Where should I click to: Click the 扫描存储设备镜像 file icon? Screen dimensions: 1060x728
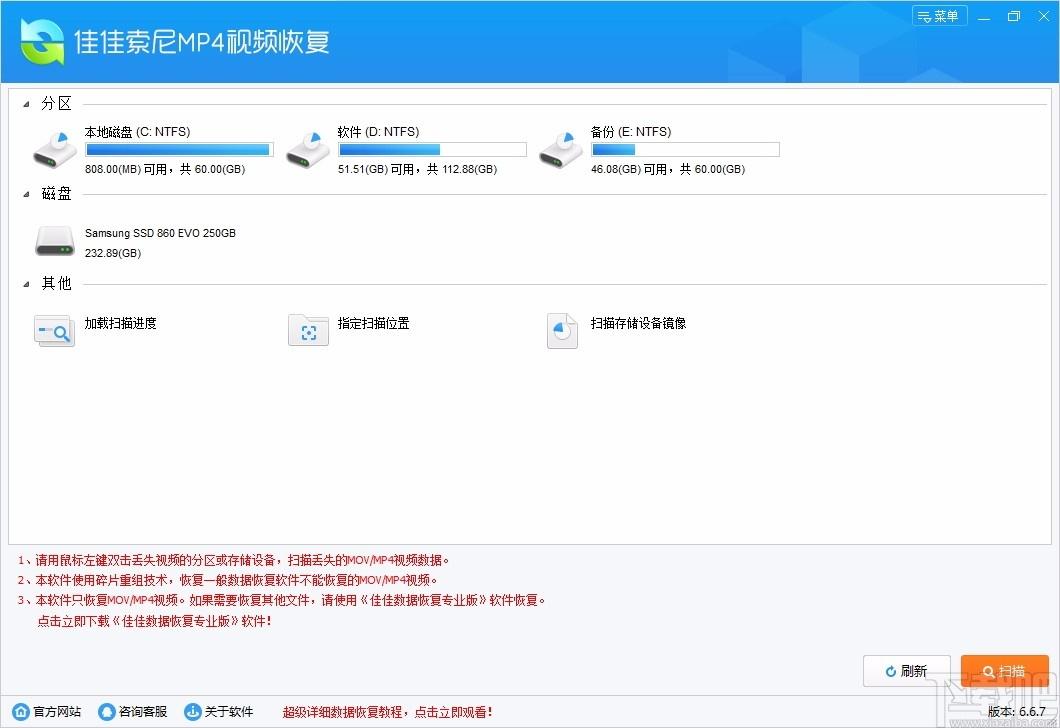click(562, 331)
